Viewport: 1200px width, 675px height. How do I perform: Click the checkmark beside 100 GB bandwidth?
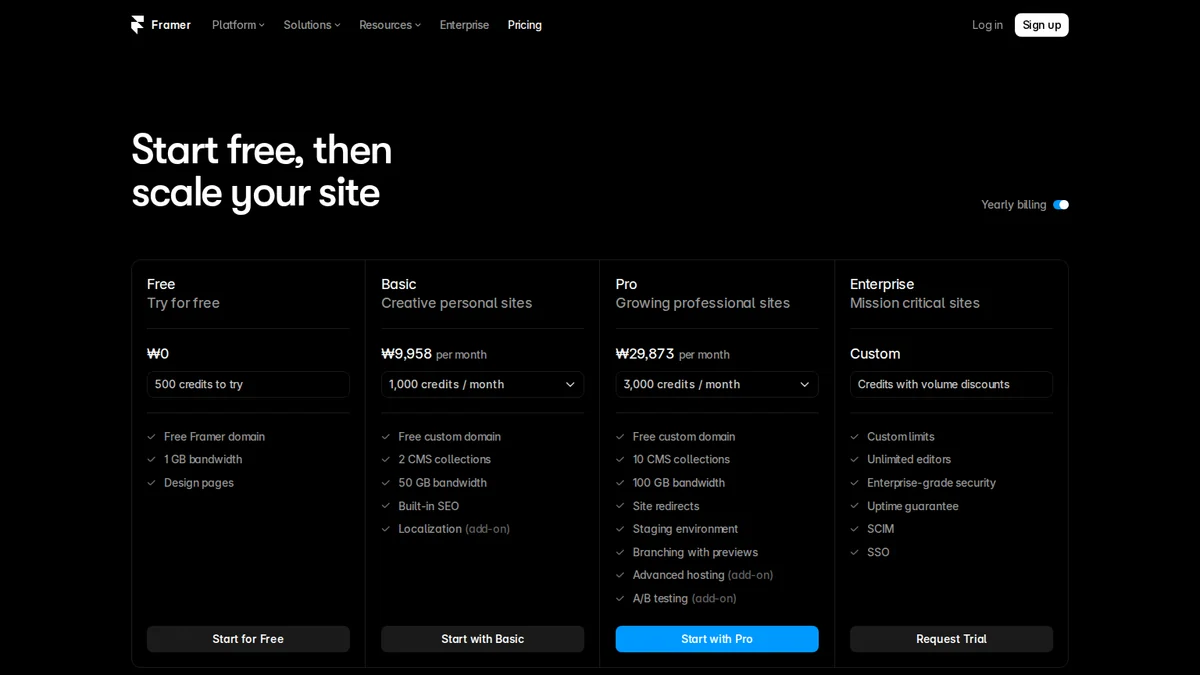[620, 483]
